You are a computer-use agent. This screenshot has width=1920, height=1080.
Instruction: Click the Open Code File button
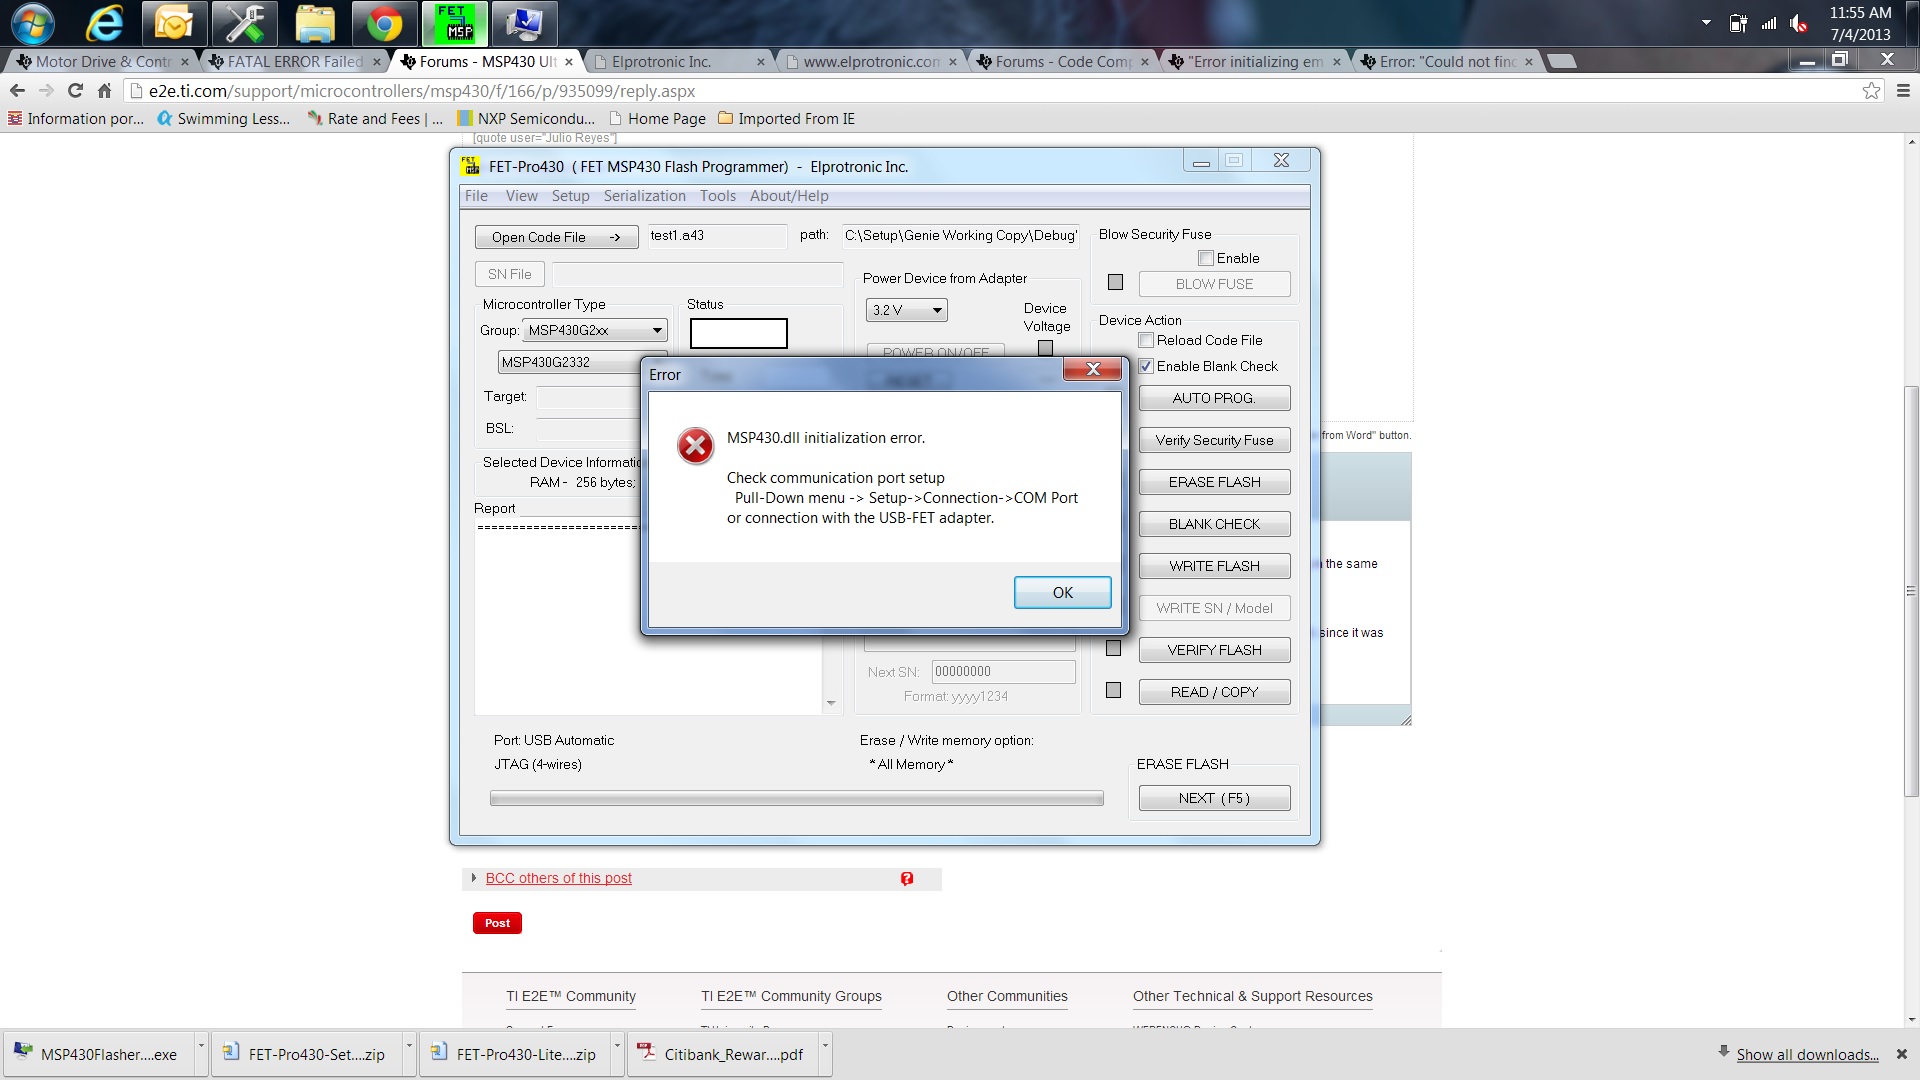tap(556, 237)
